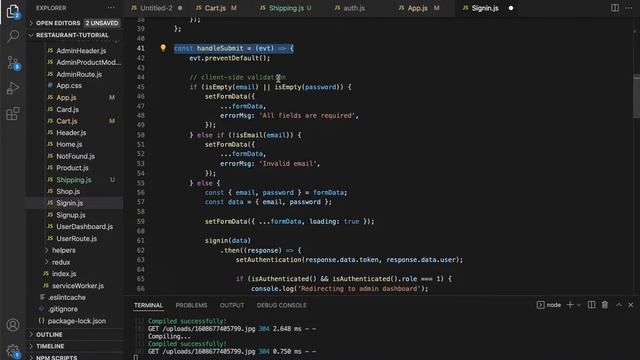Open the new terminal dropdown arrow
This screenshot has width=640, height=360.
(x=579, y=305)
